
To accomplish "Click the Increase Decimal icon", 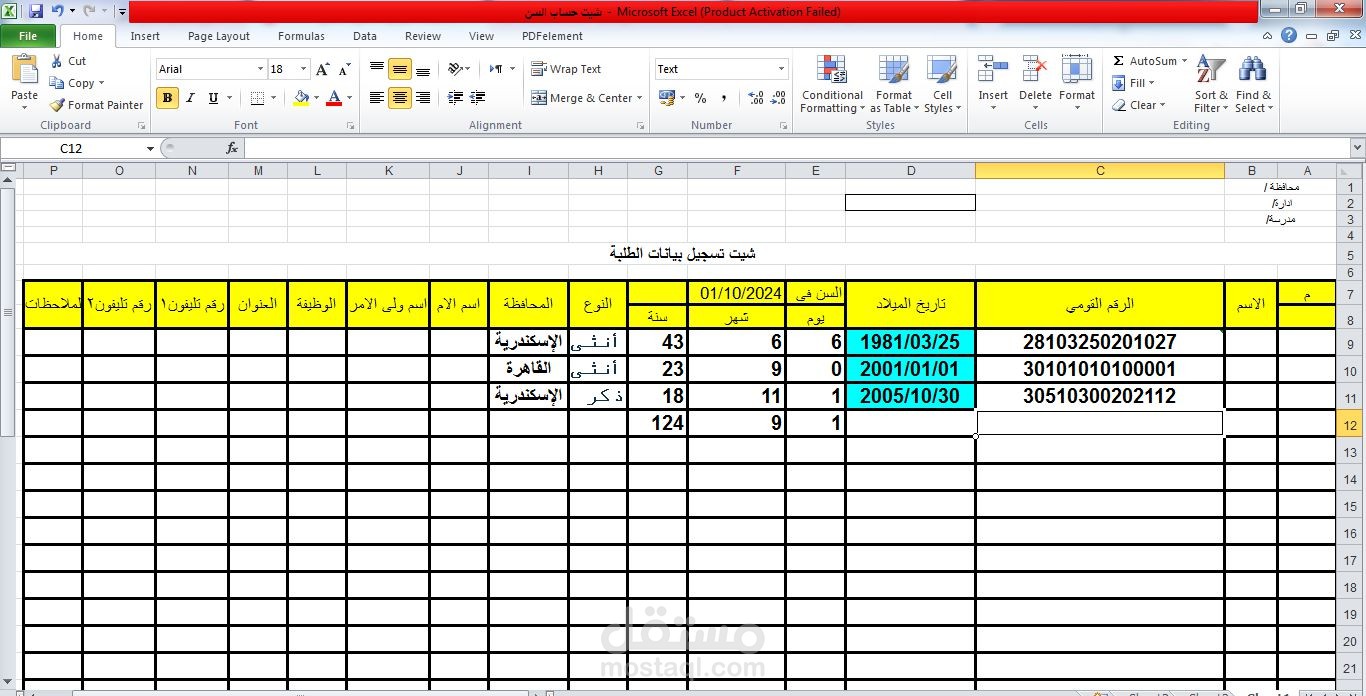I will [756, 97].
